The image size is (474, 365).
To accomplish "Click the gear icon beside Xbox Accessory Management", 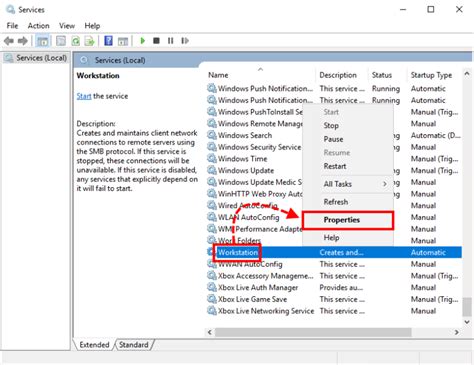I will pyautogui.click(x=212, y=275).
